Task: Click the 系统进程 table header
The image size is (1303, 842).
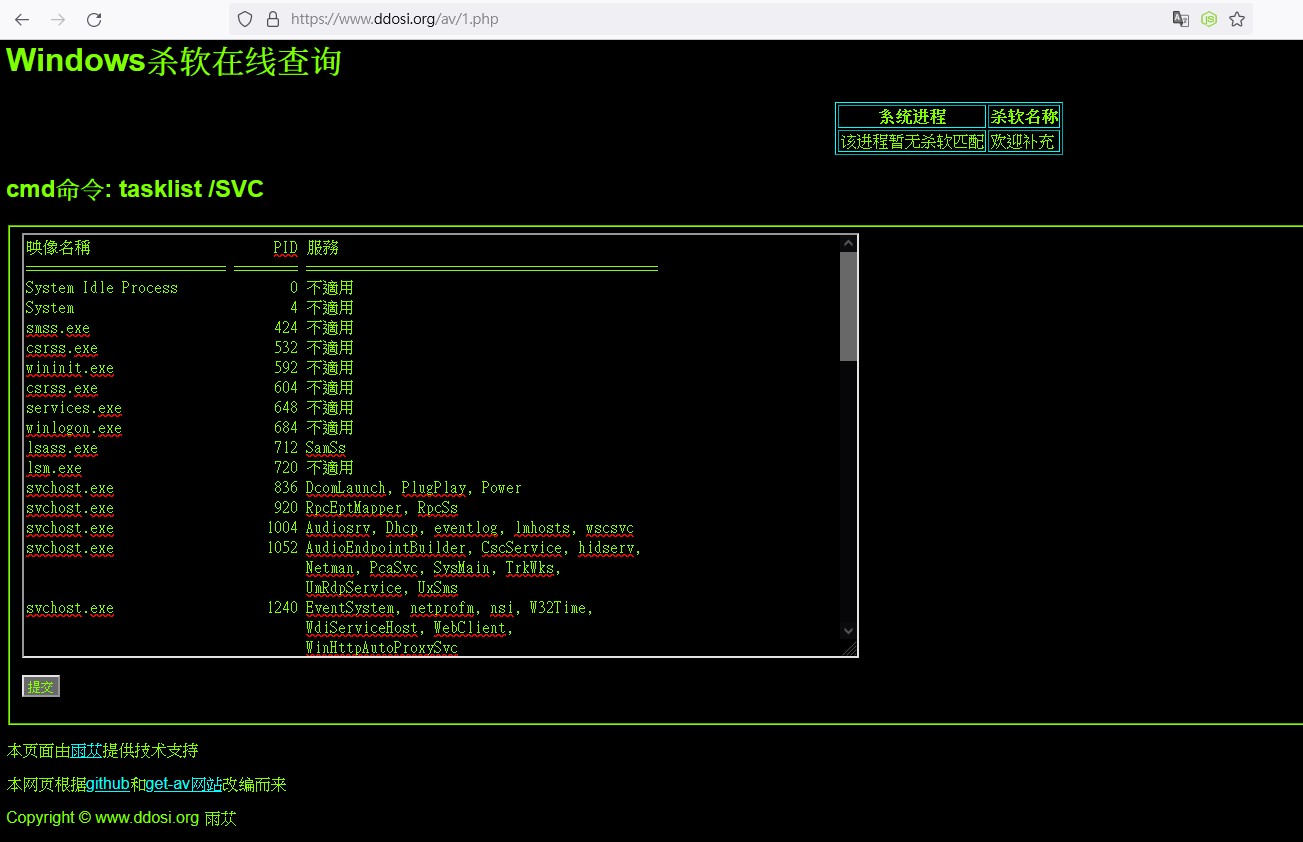Action: pos(912,117)
